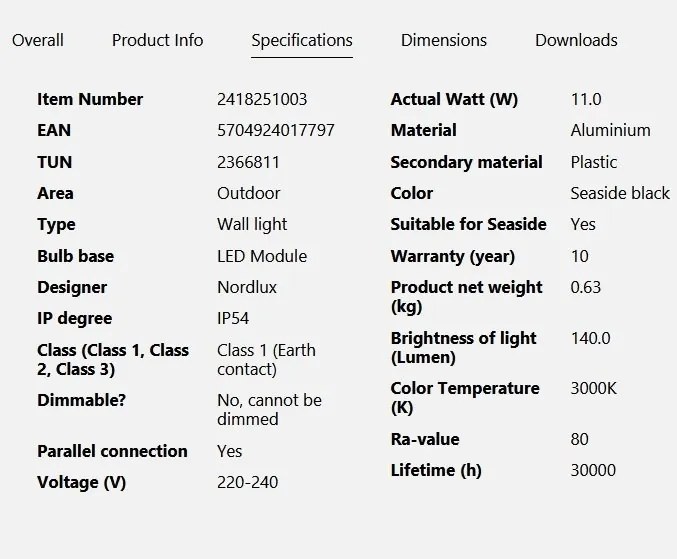Screen dimensions: 677x559
Task: Click the Warranty (year) label
Action: pos(453,256)
